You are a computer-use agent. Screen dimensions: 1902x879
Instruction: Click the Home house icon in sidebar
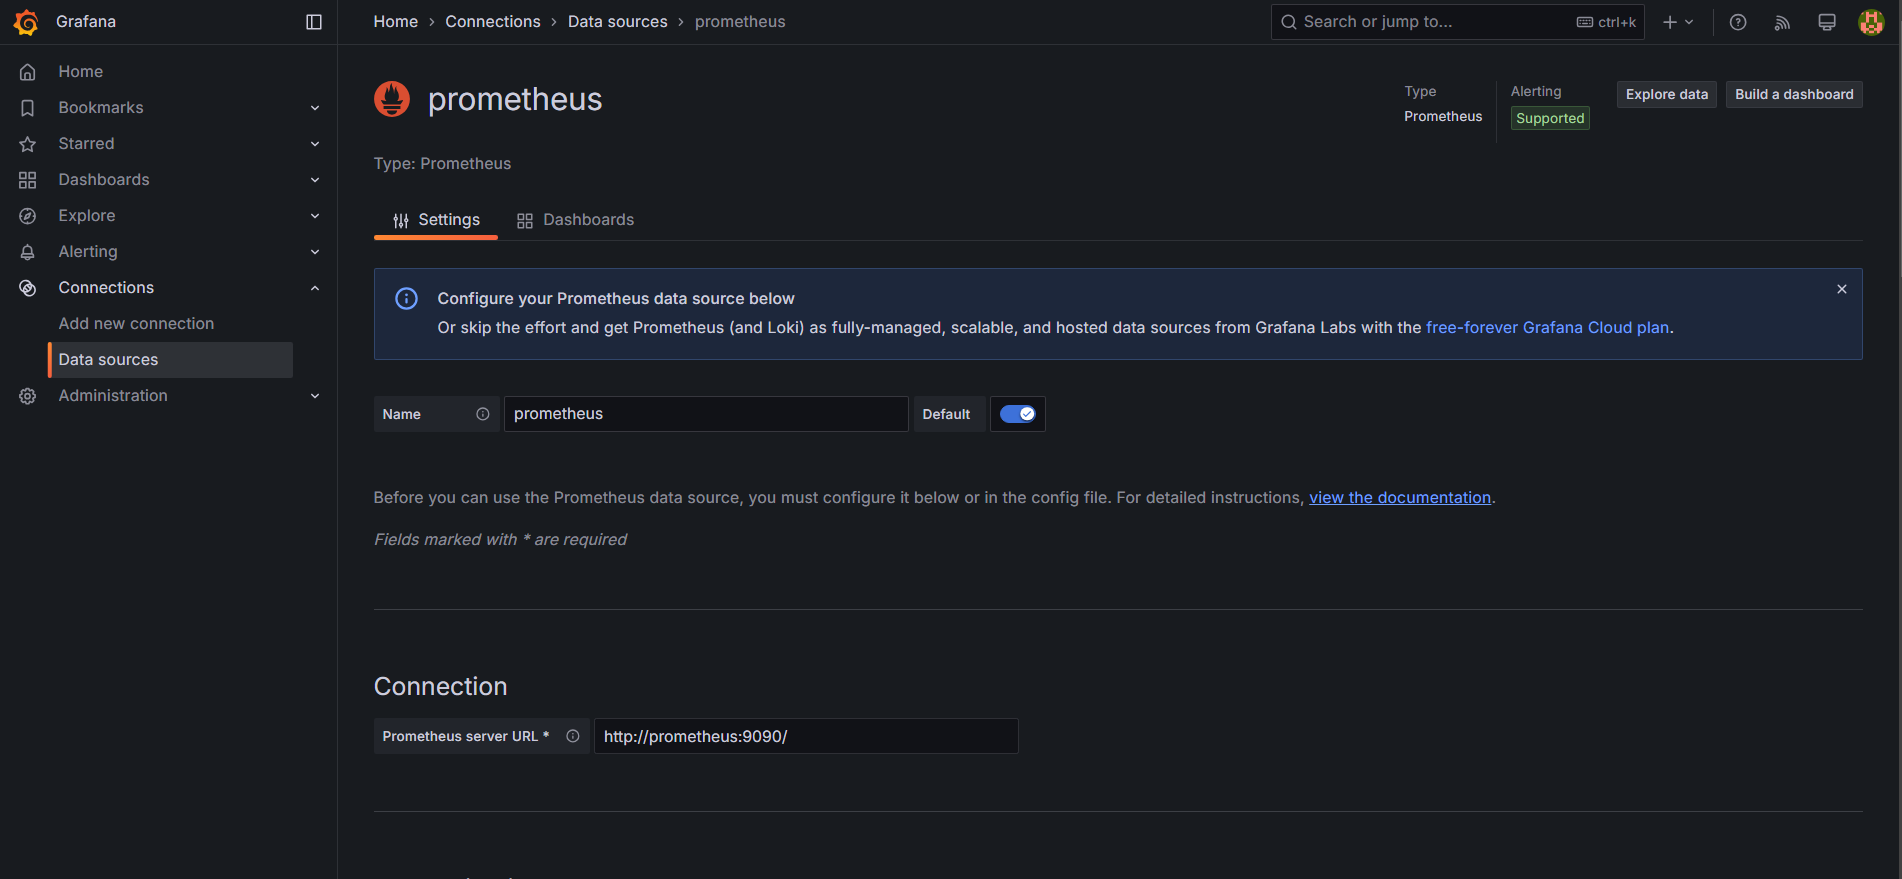tap(28, 72)
